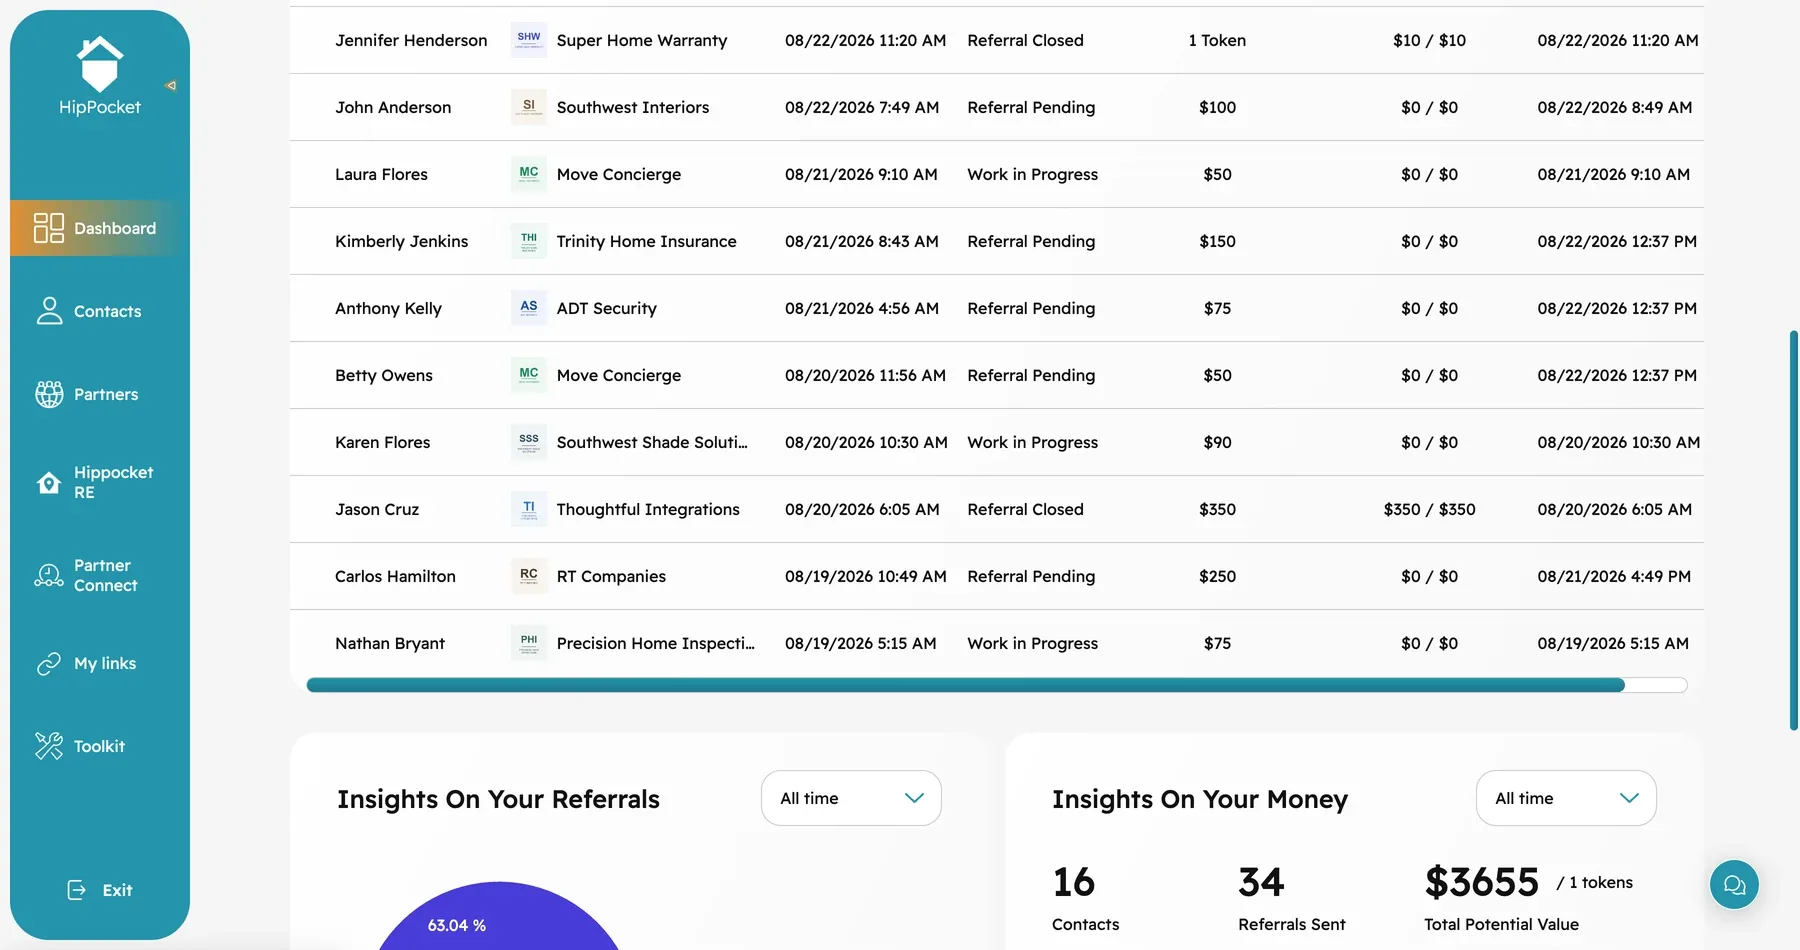Click the Partner Connect icon

[49, 575]
